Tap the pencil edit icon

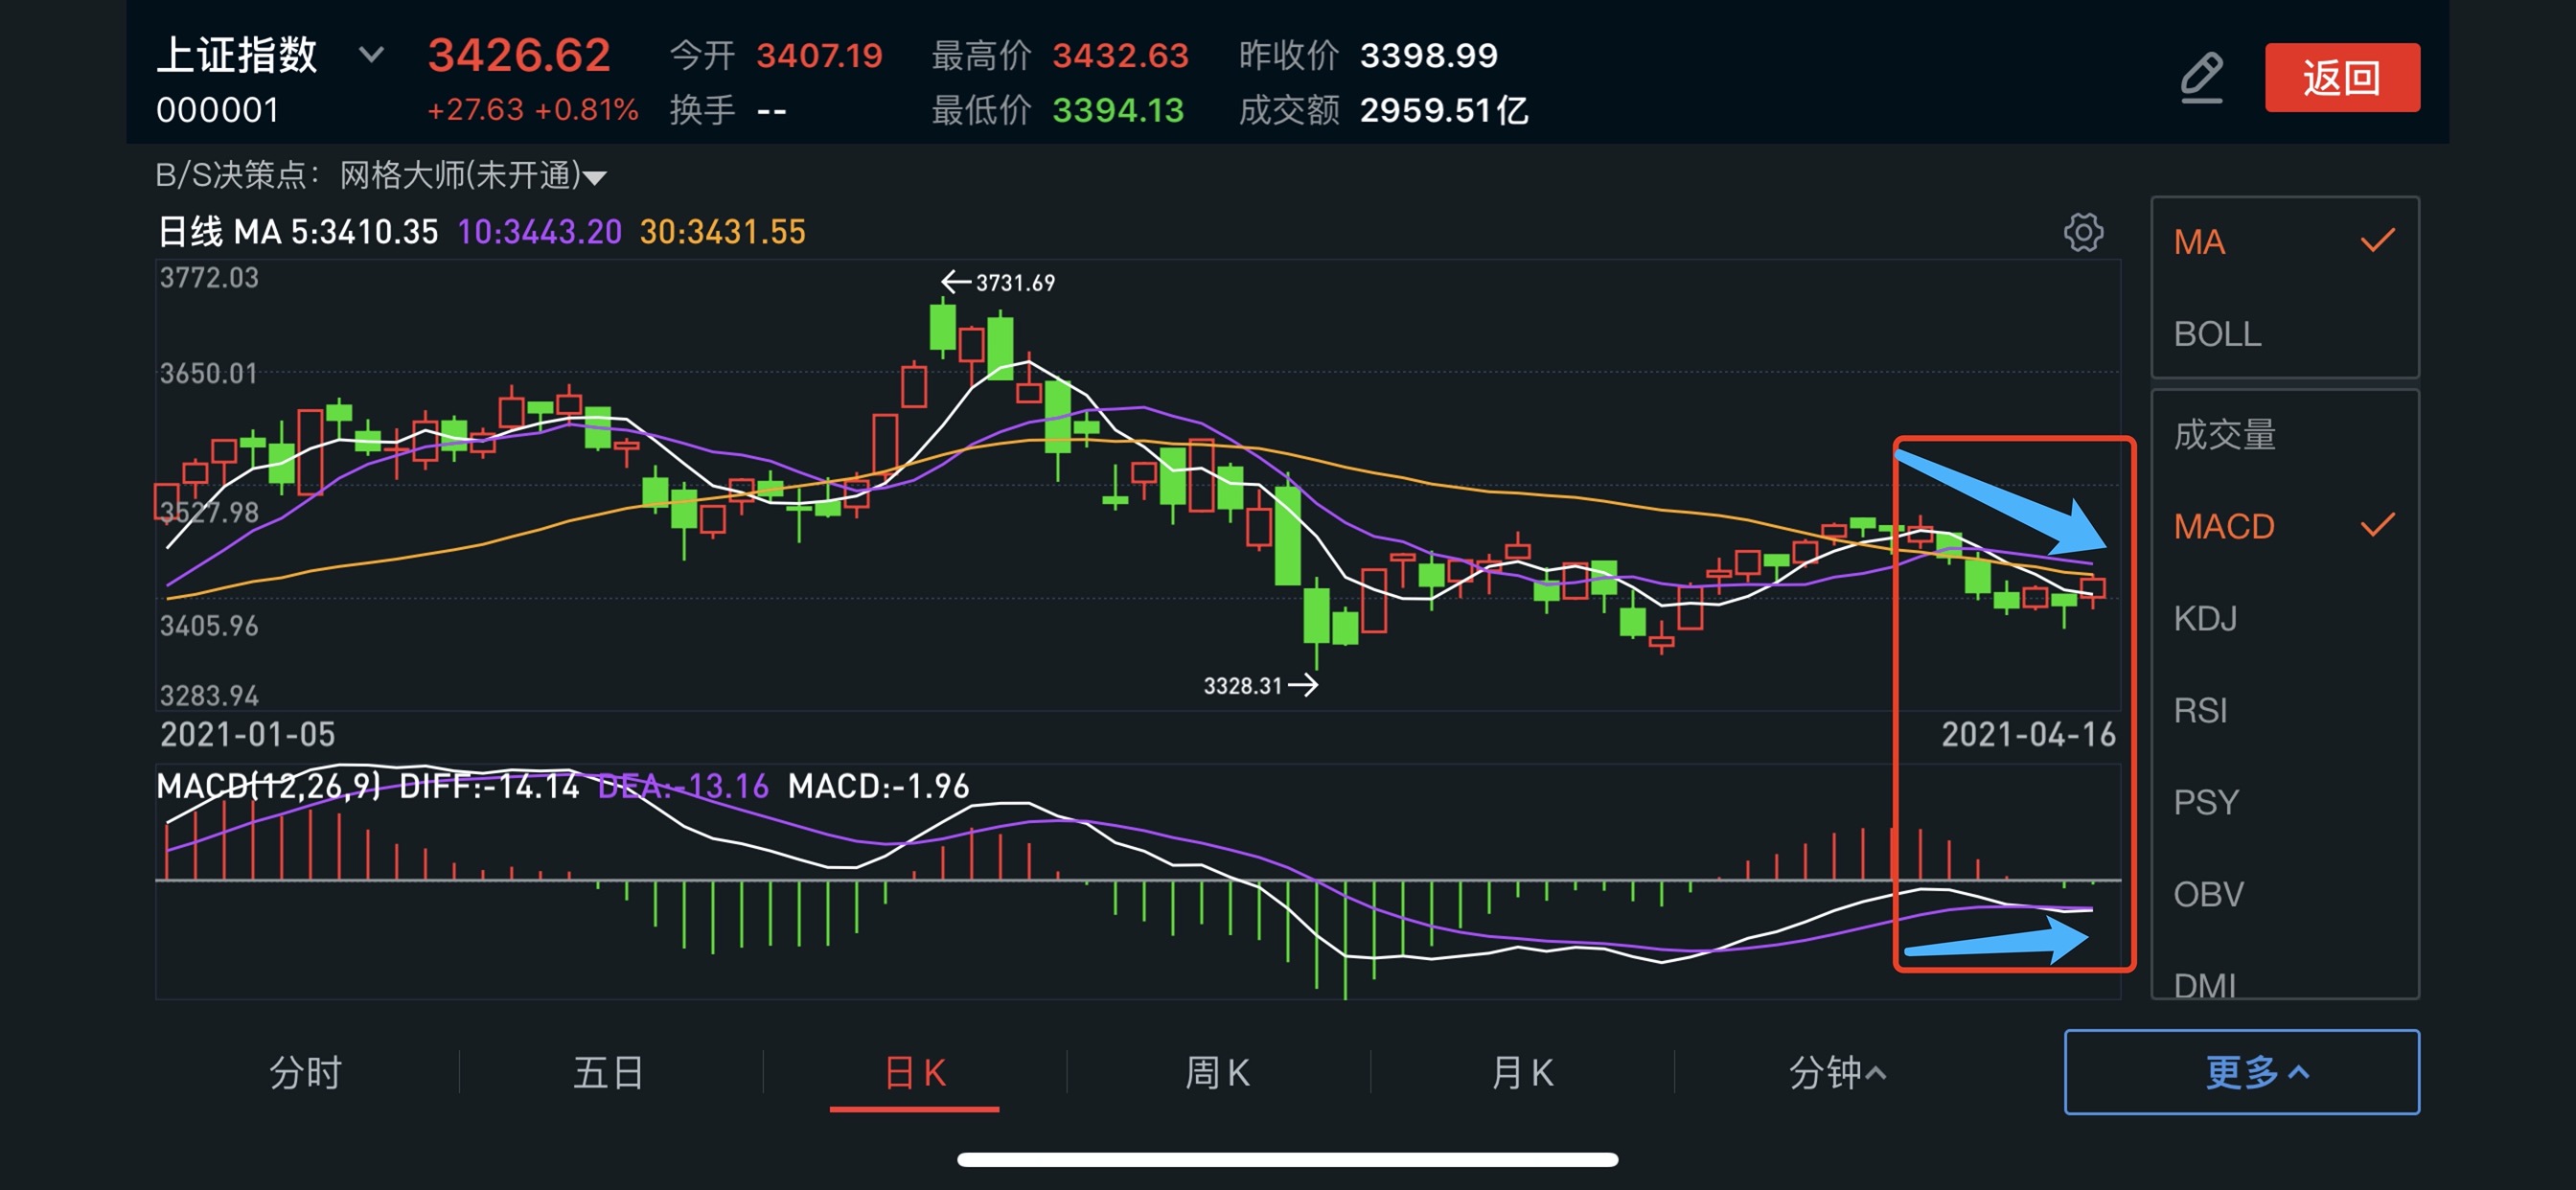point(2201,78)
